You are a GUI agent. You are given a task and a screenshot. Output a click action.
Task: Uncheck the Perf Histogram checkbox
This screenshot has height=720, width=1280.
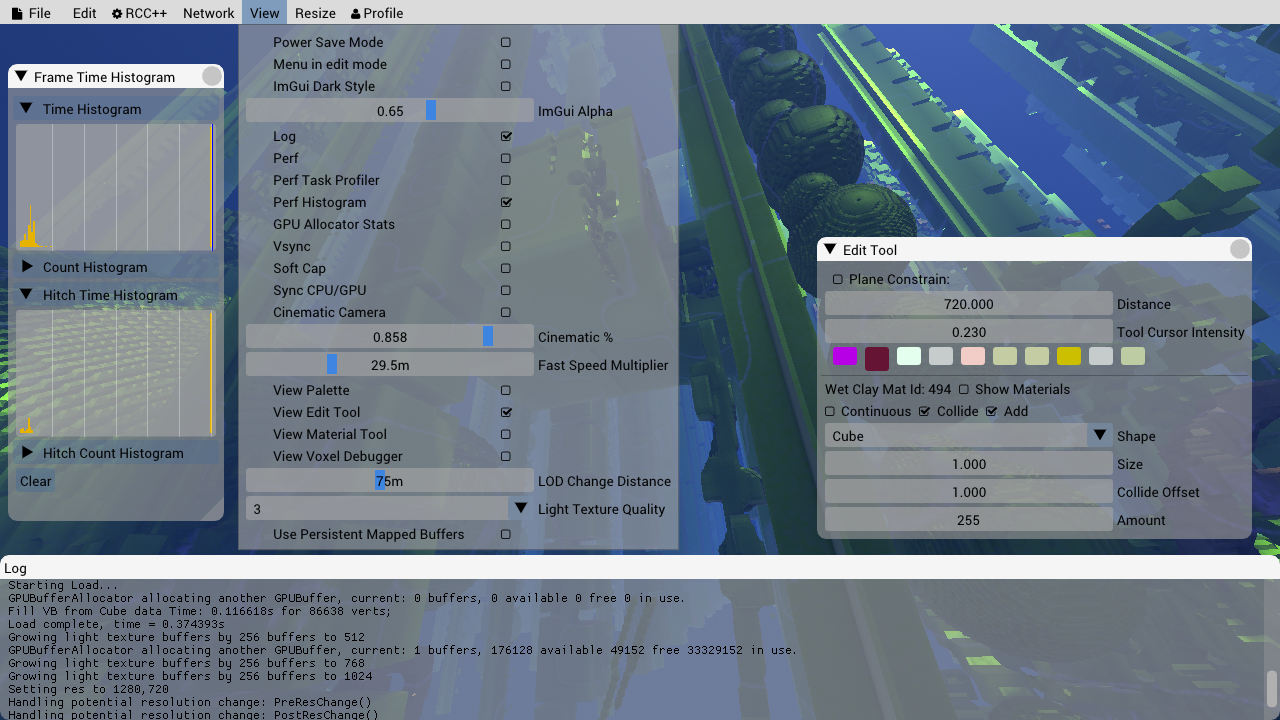506,203
